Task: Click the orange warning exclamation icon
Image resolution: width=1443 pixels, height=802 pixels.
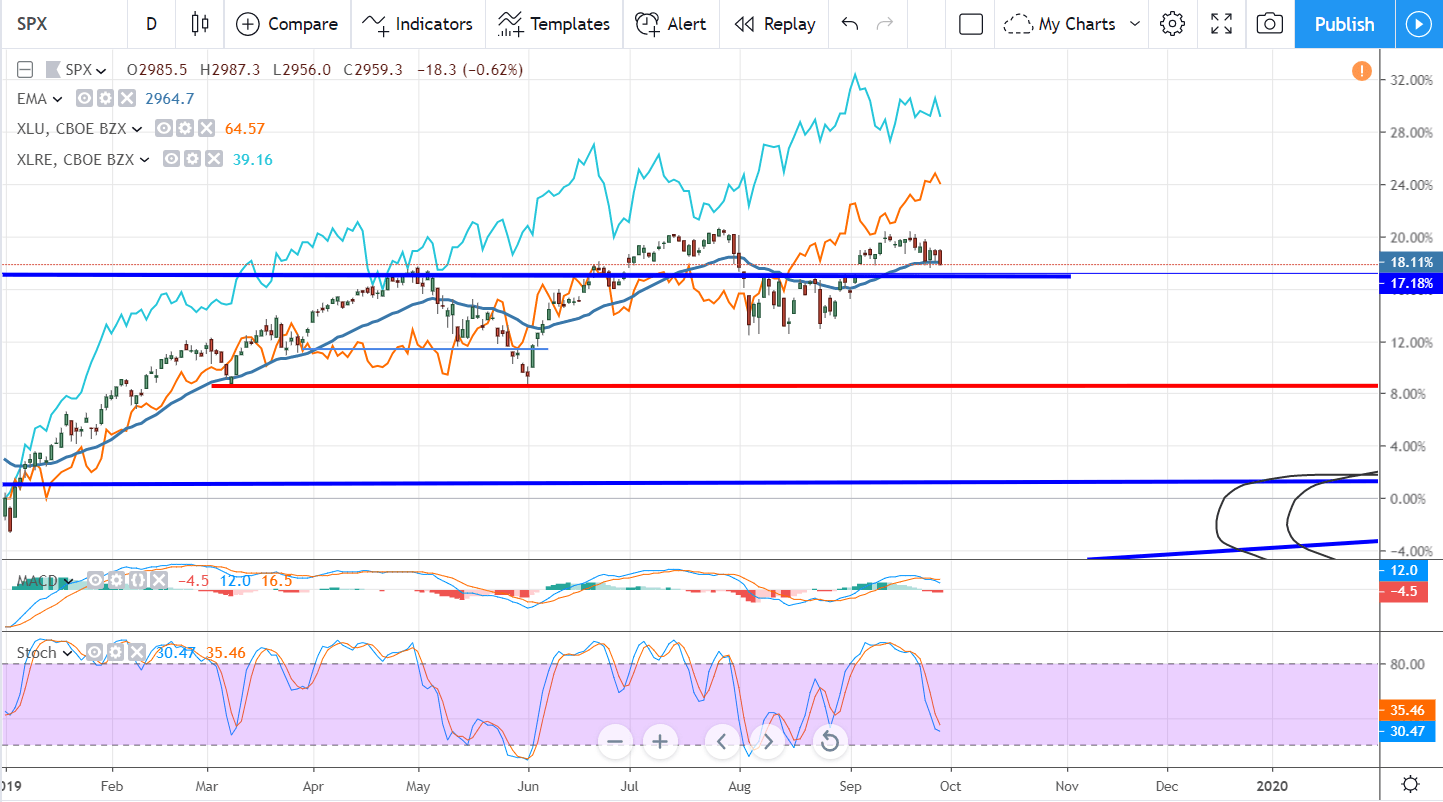Action: [x=1361, y=71]
